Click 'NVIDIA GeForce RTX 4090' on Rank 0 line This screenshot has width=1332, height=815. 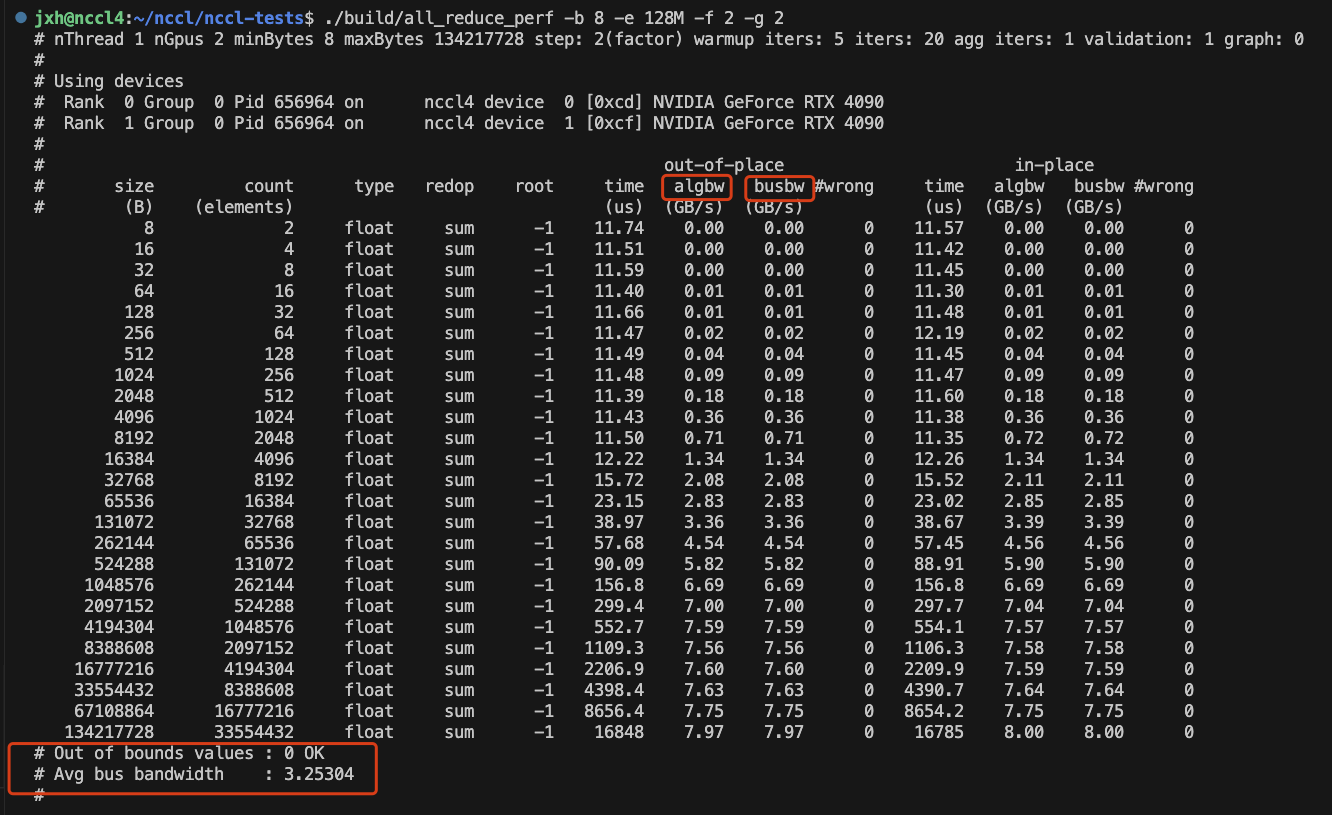pyautogui.click(x=768, y=102)
